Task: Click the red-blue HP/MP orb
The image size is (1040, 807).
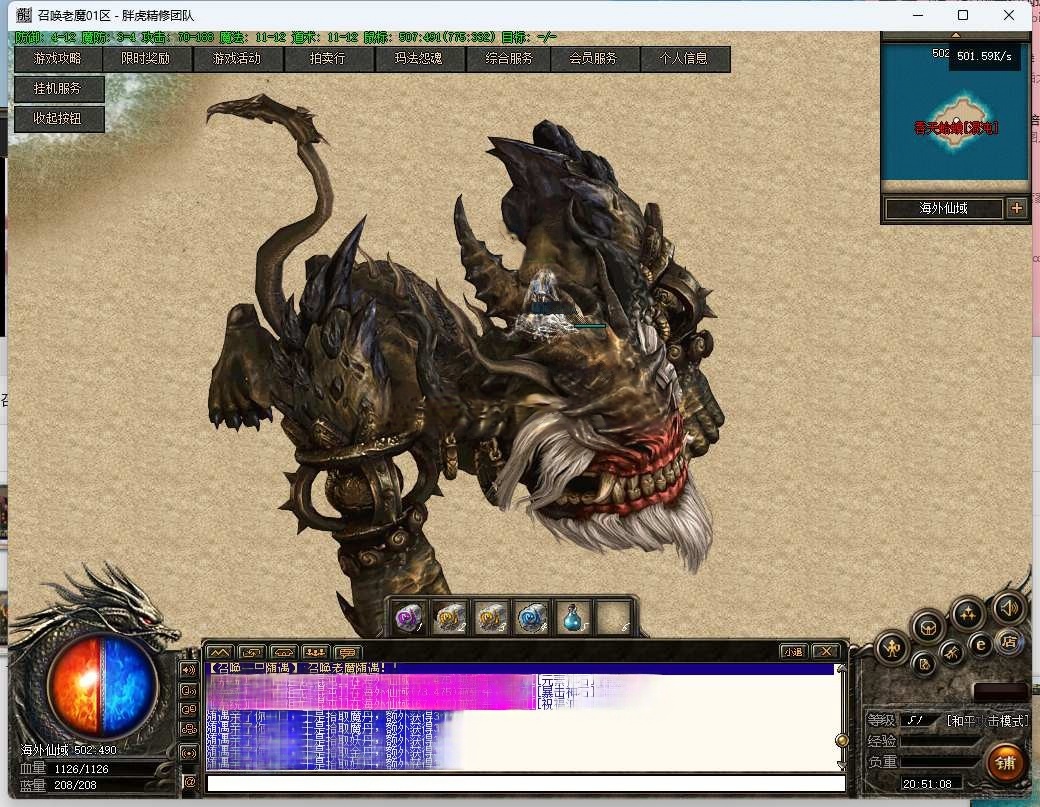Action: pyautogui.click(x=102, y=686)
